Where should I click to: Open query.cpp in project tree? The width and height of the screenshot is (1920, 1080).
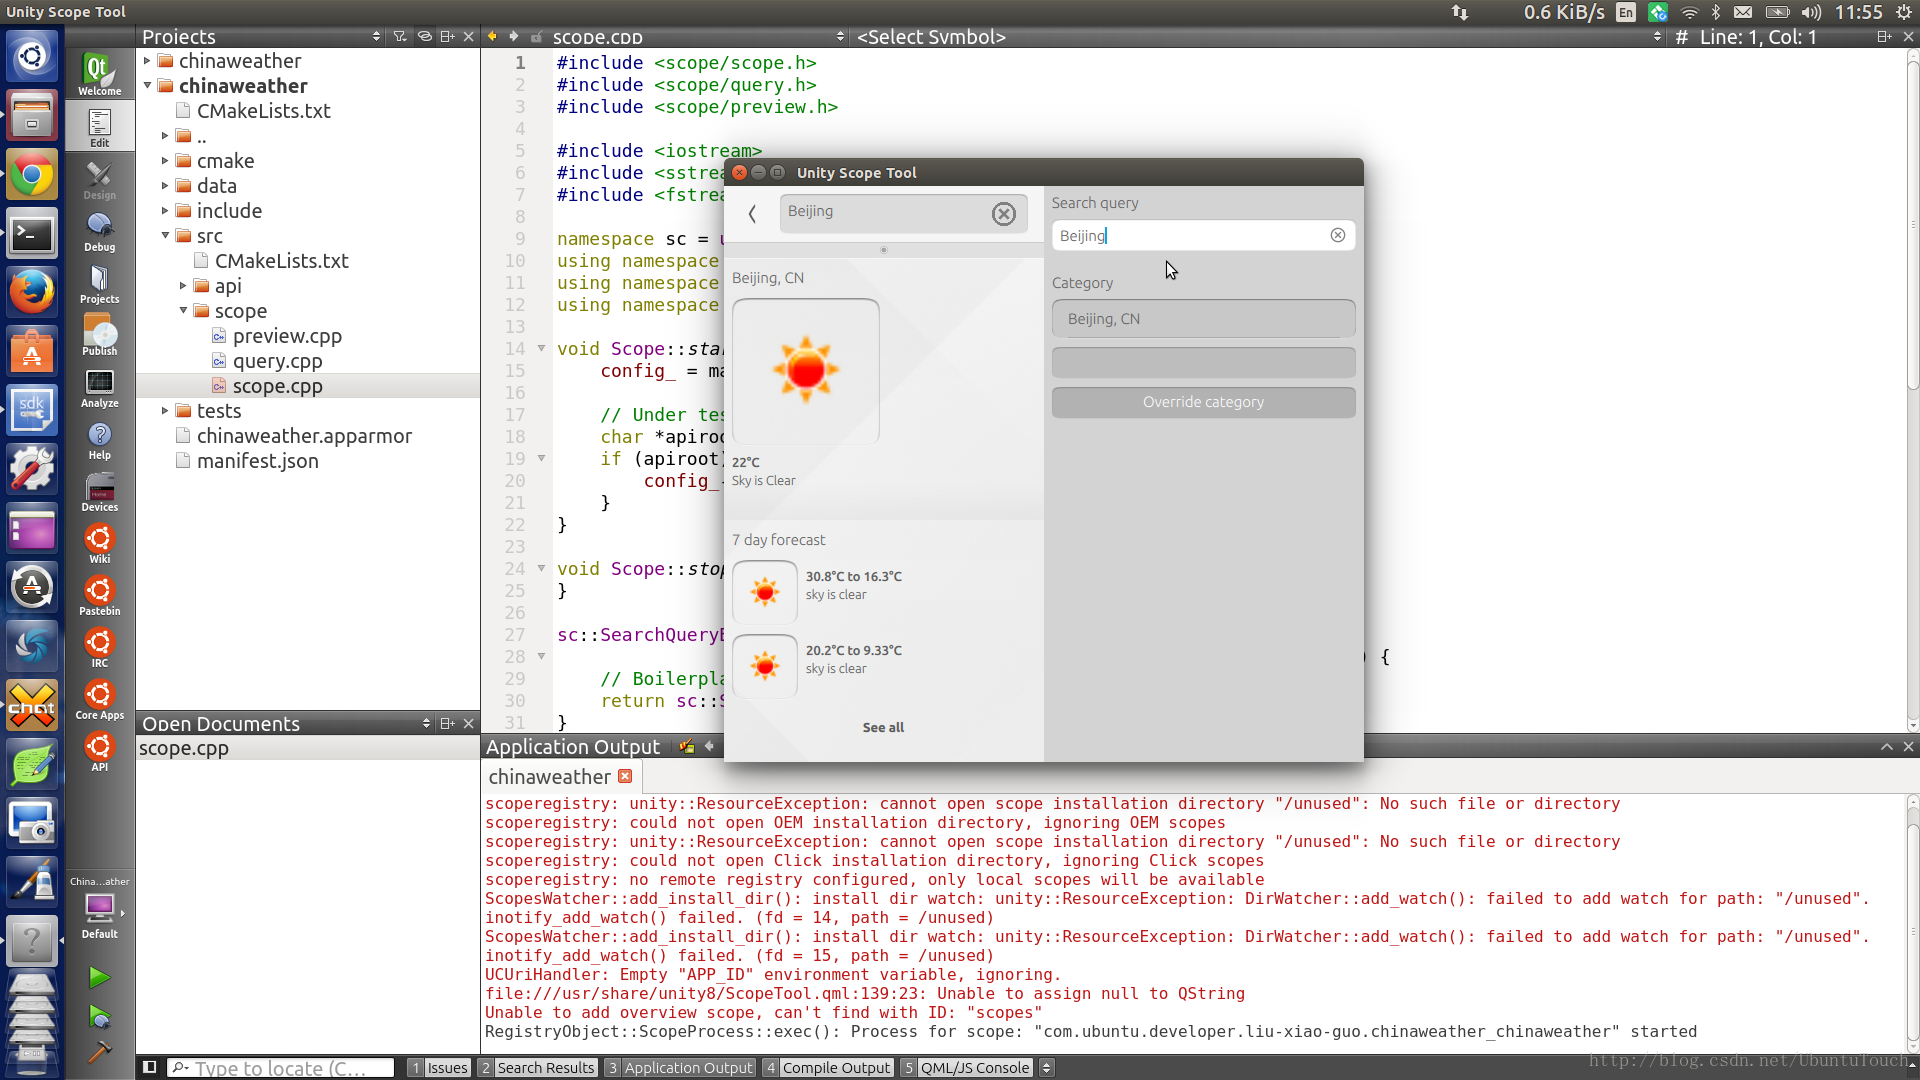tap(277, 361)
